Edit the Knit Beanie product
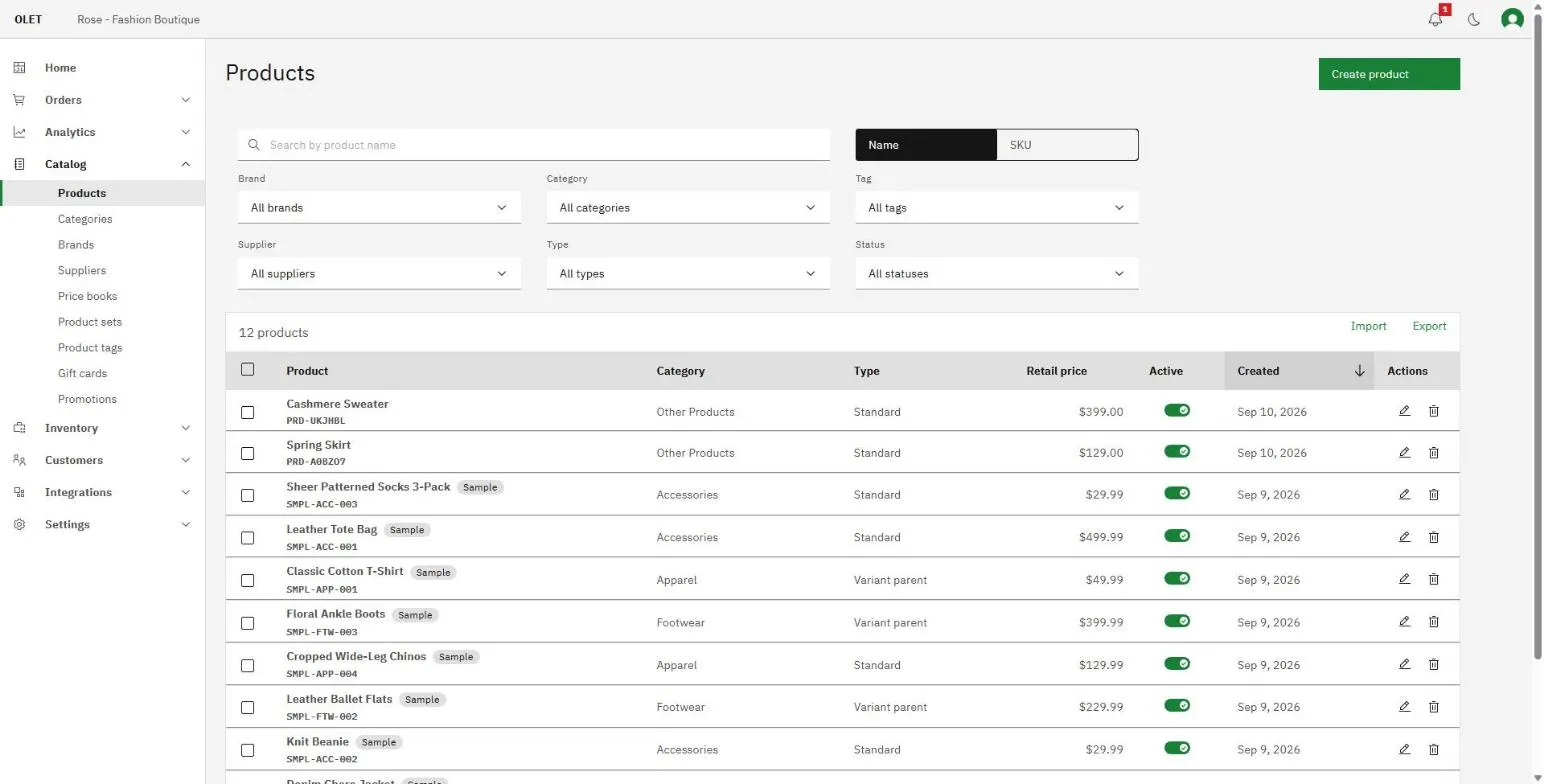Screen dimensions: 1544x784 (1404, 749)
